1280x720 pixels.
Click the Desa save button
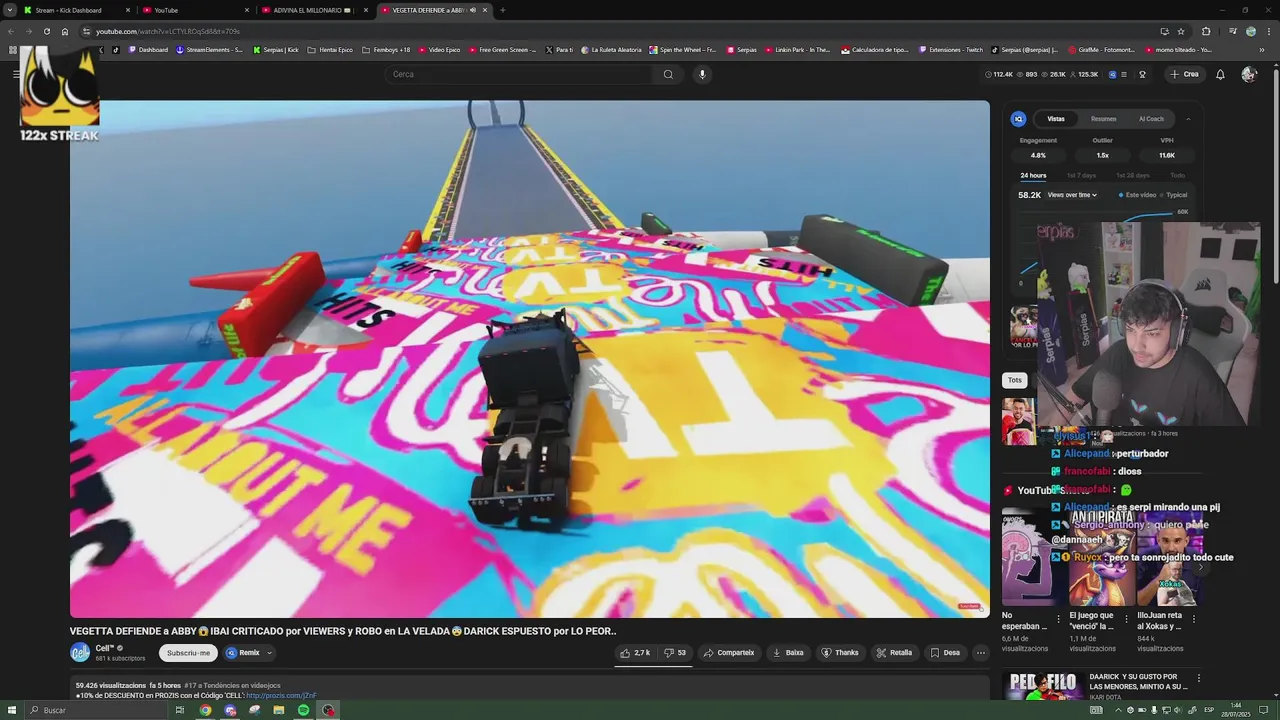point(945,653)
